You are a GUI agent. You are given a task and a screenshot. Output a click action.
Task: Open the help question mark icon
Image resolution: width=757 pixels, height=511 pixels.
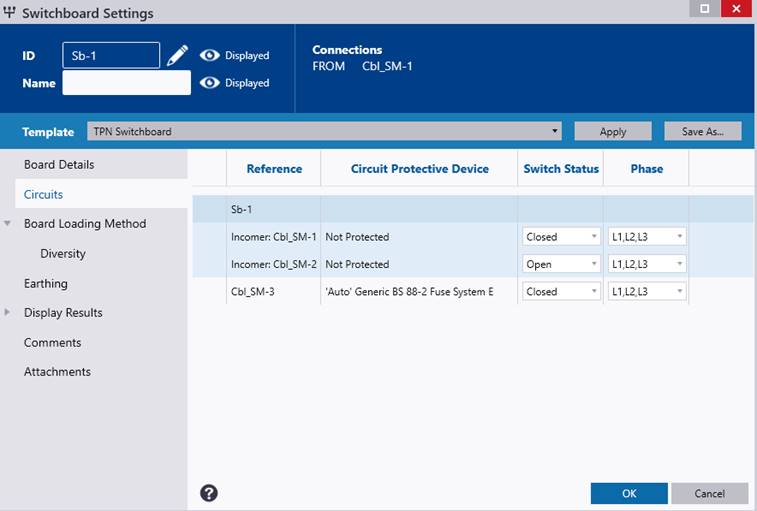point(209,493)
